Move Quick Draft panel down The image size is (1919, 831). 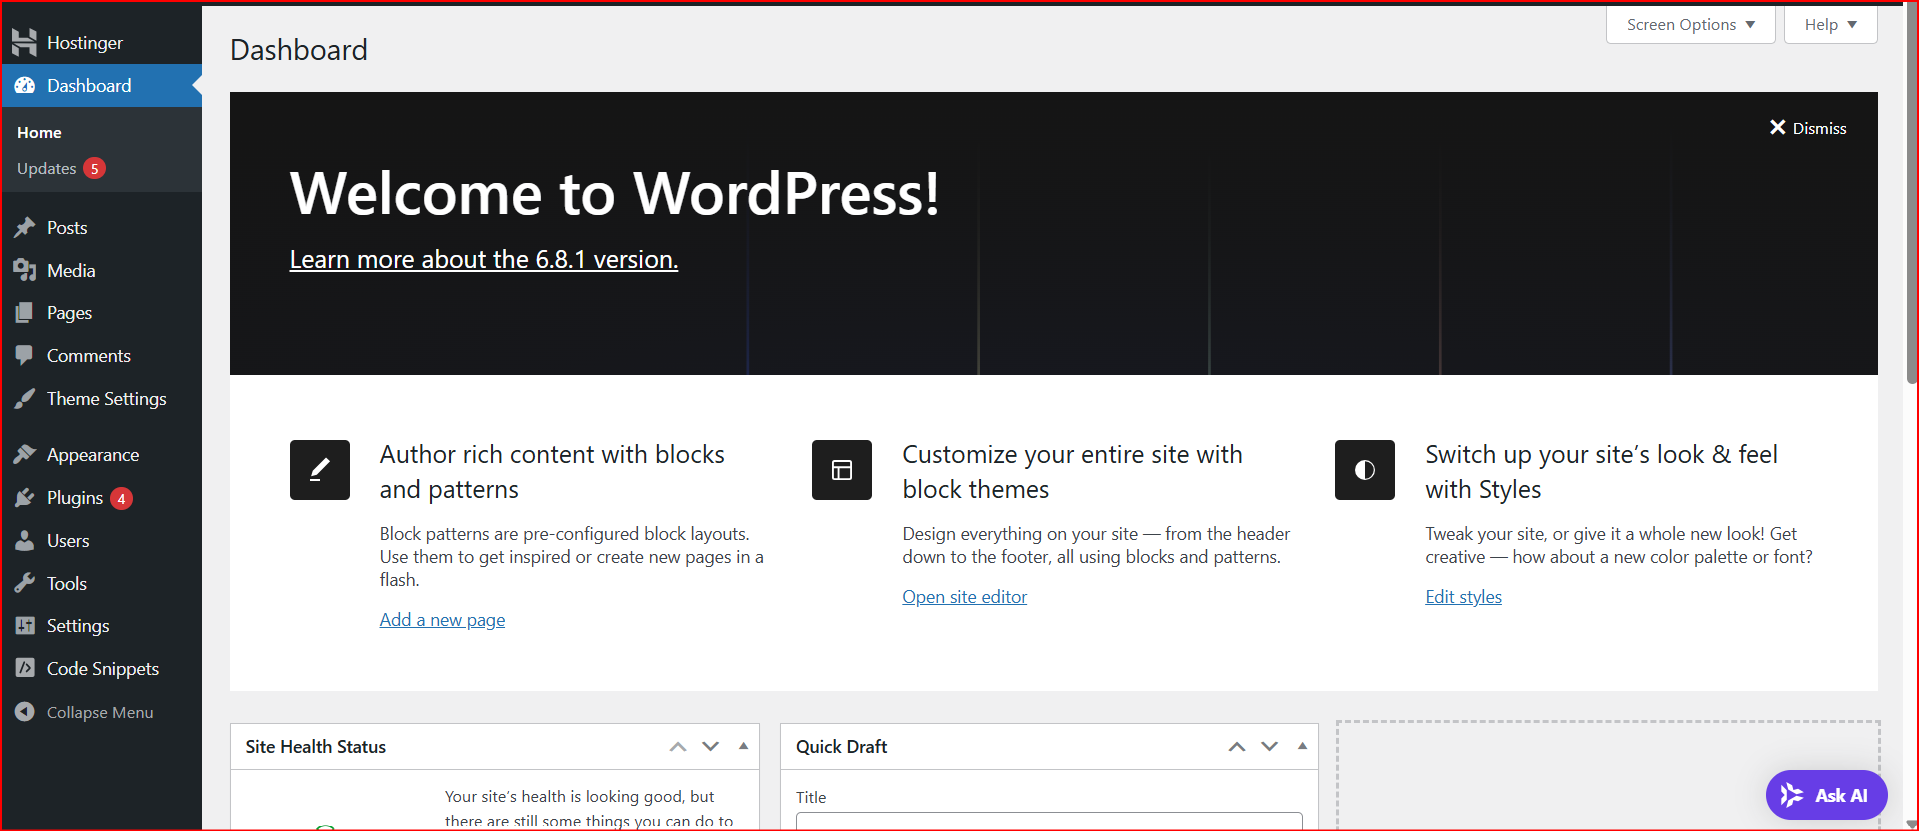click(1270, 747)
